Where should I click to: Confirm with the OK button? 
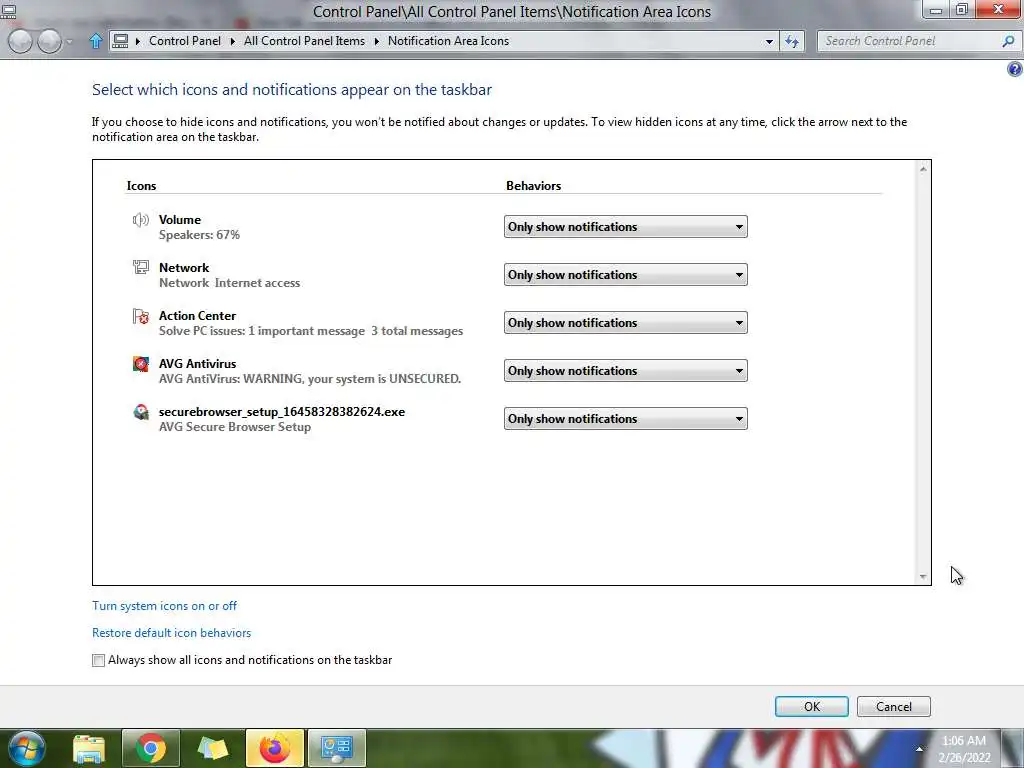(812, 707)
